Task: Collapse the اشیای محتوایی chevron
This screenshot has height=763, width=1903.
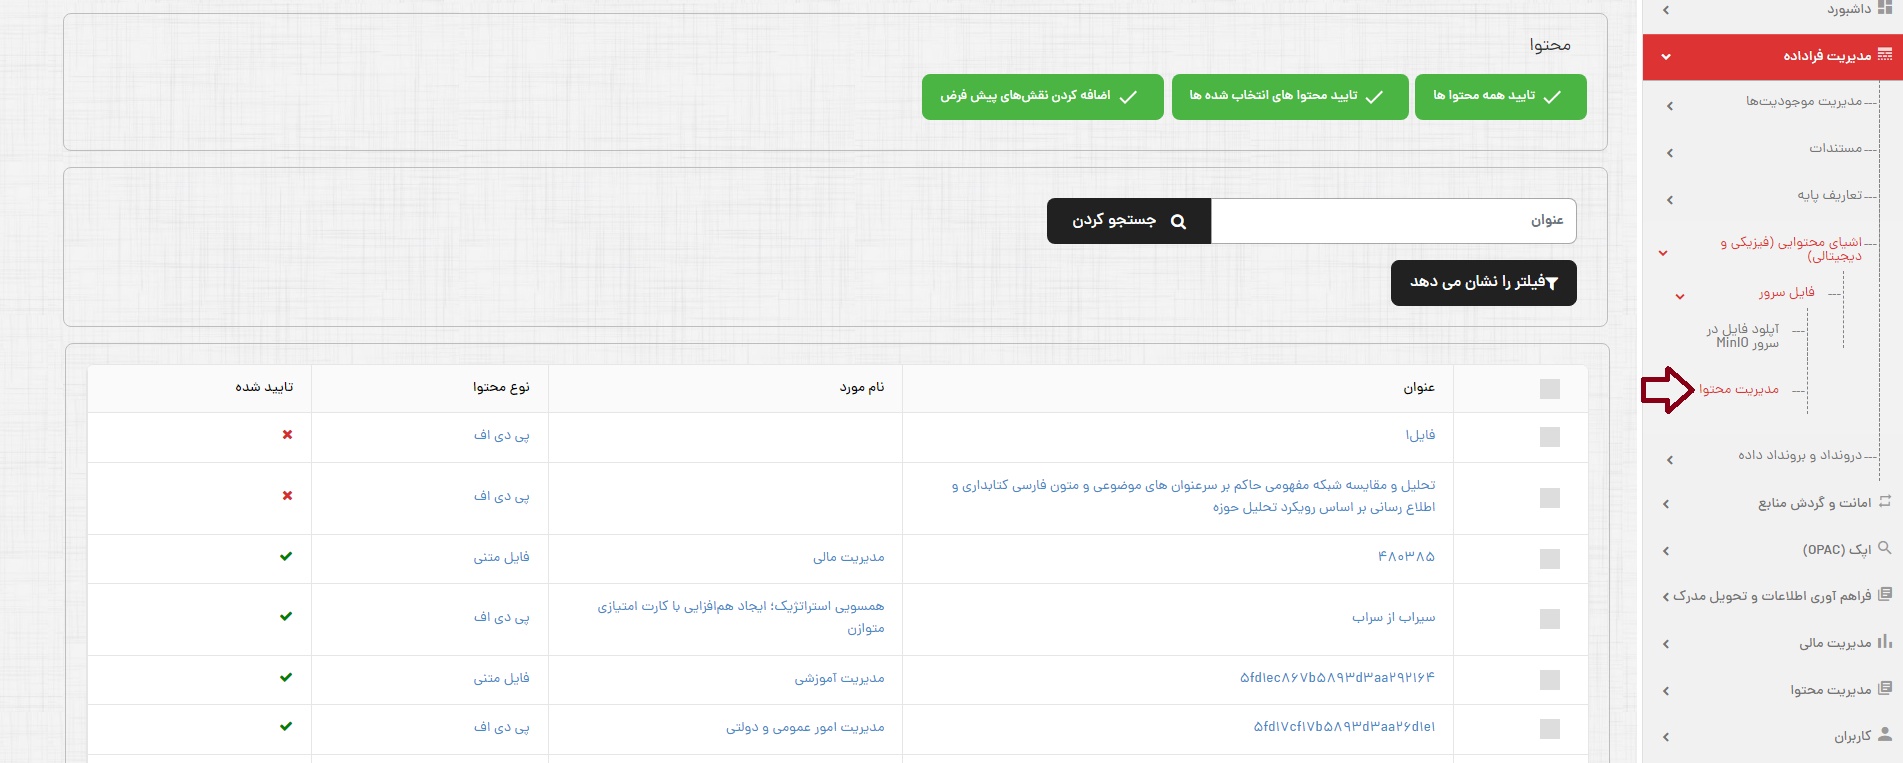Action: pyautogui.click(x=1663, y=253)
